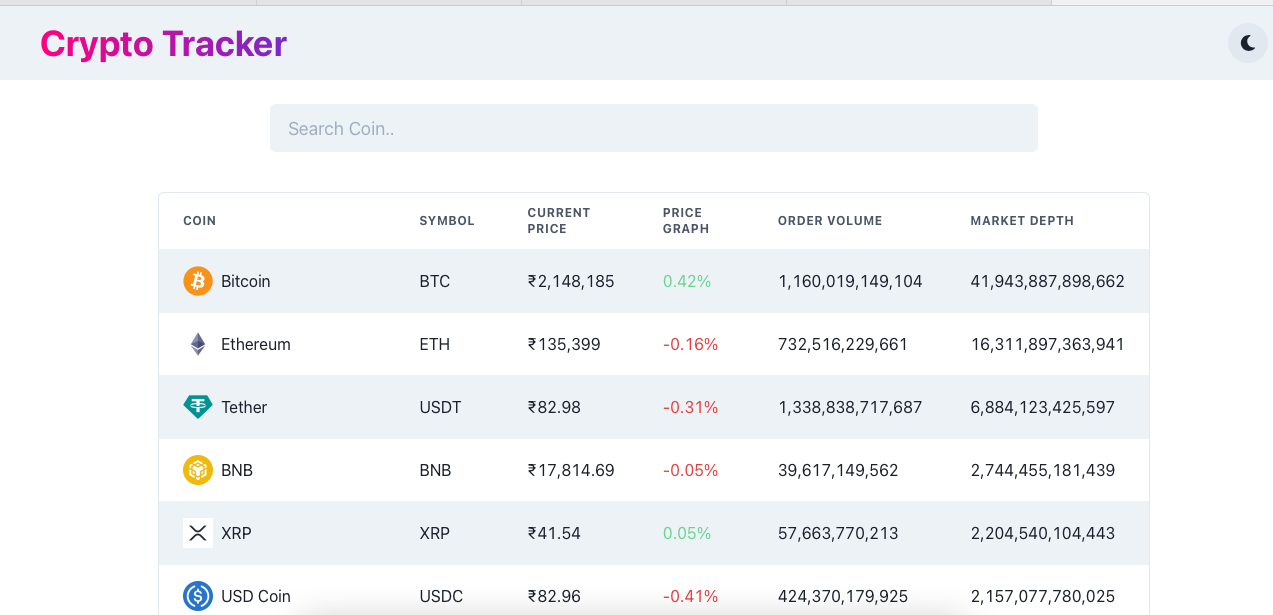Click the Search Coin input field
Viewport: 1273px width, 615px height.
(x=654, y=128)
